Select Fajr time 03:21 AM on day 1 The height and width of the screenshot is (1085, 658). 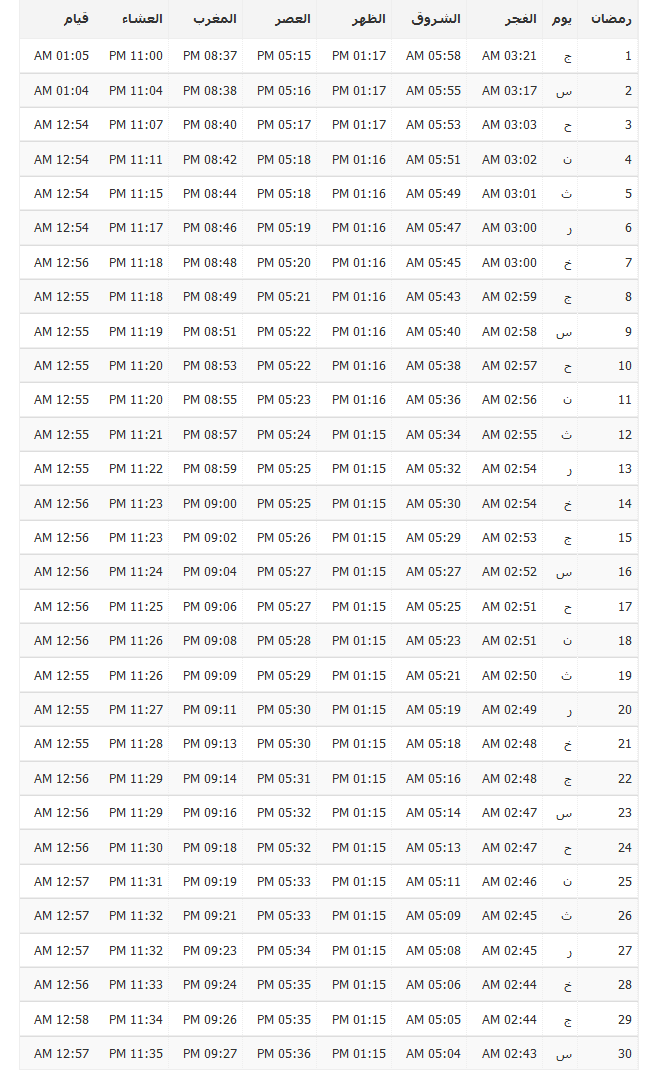click(x=509, y=56)
